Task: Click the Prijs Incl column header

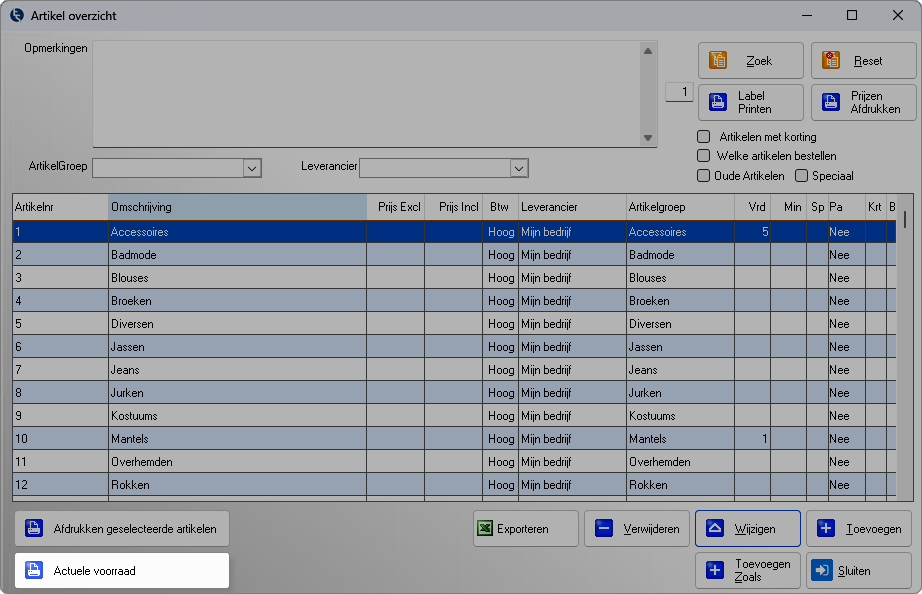Action: click(454, 207)
